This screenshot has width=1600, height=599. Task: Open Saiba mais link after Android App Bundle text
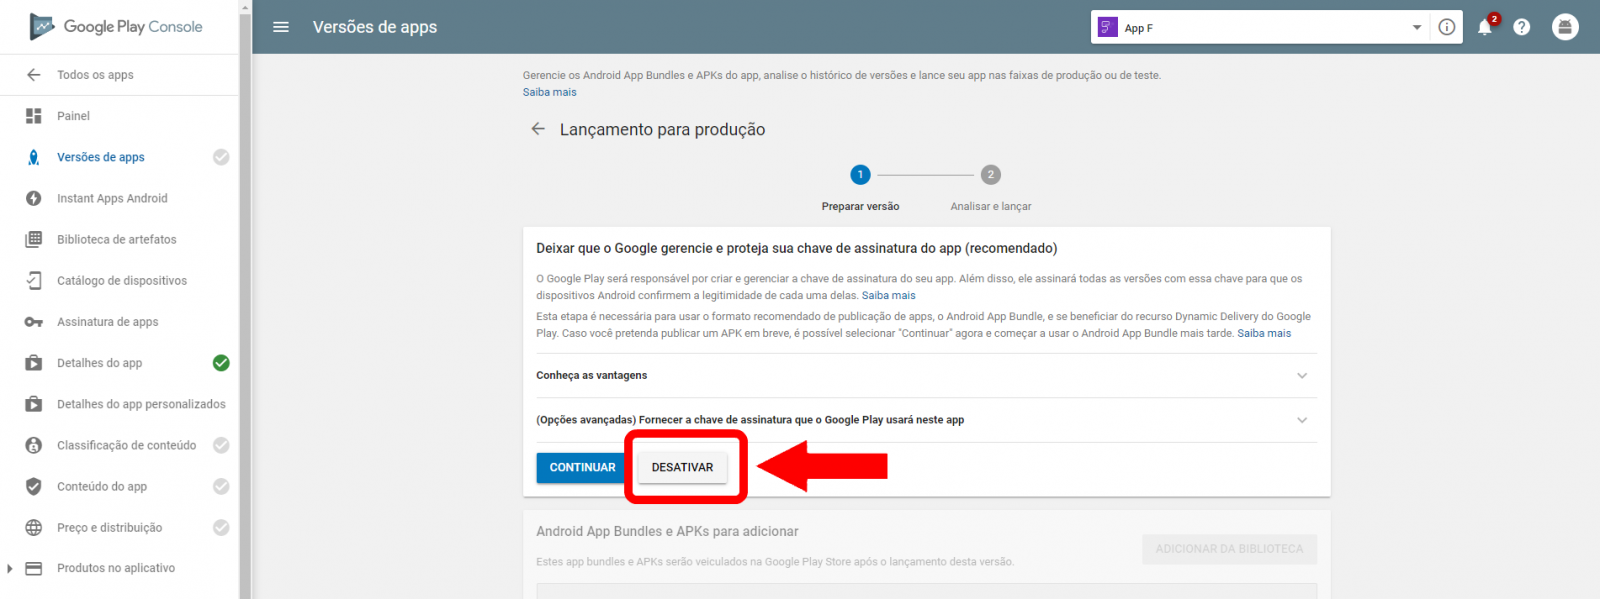pos(1264,333)
